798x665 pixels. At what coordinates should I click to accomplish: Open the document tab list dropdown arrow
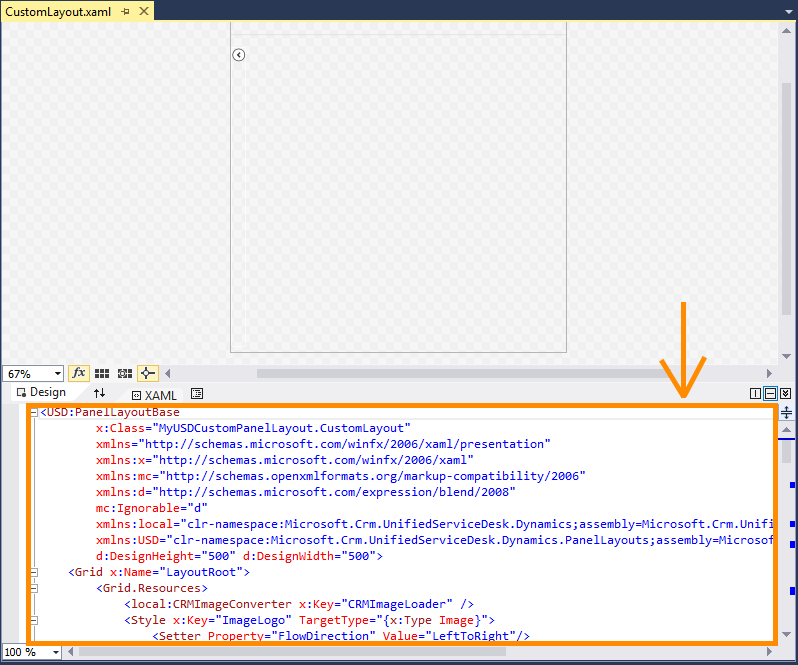[x=788, y=11]
